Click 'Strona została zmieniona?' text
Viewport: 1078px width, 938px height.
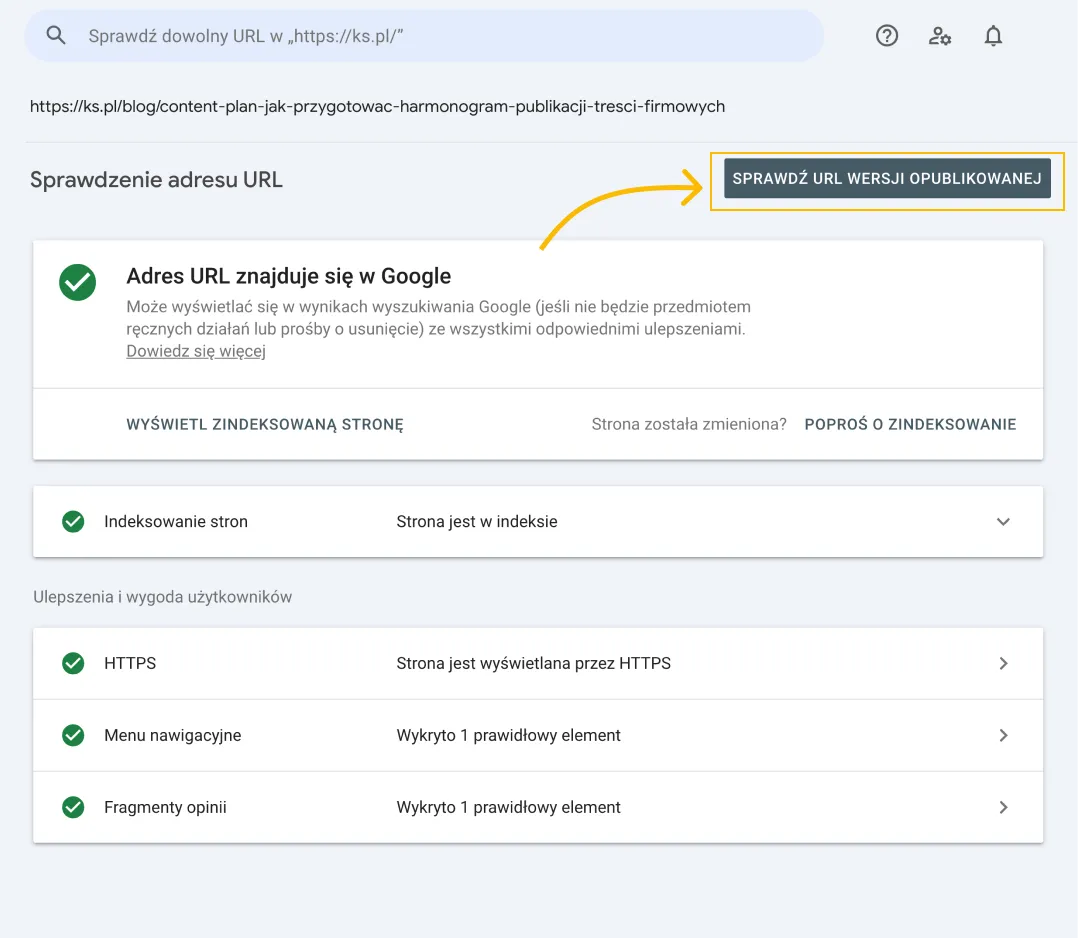[689, 424]
